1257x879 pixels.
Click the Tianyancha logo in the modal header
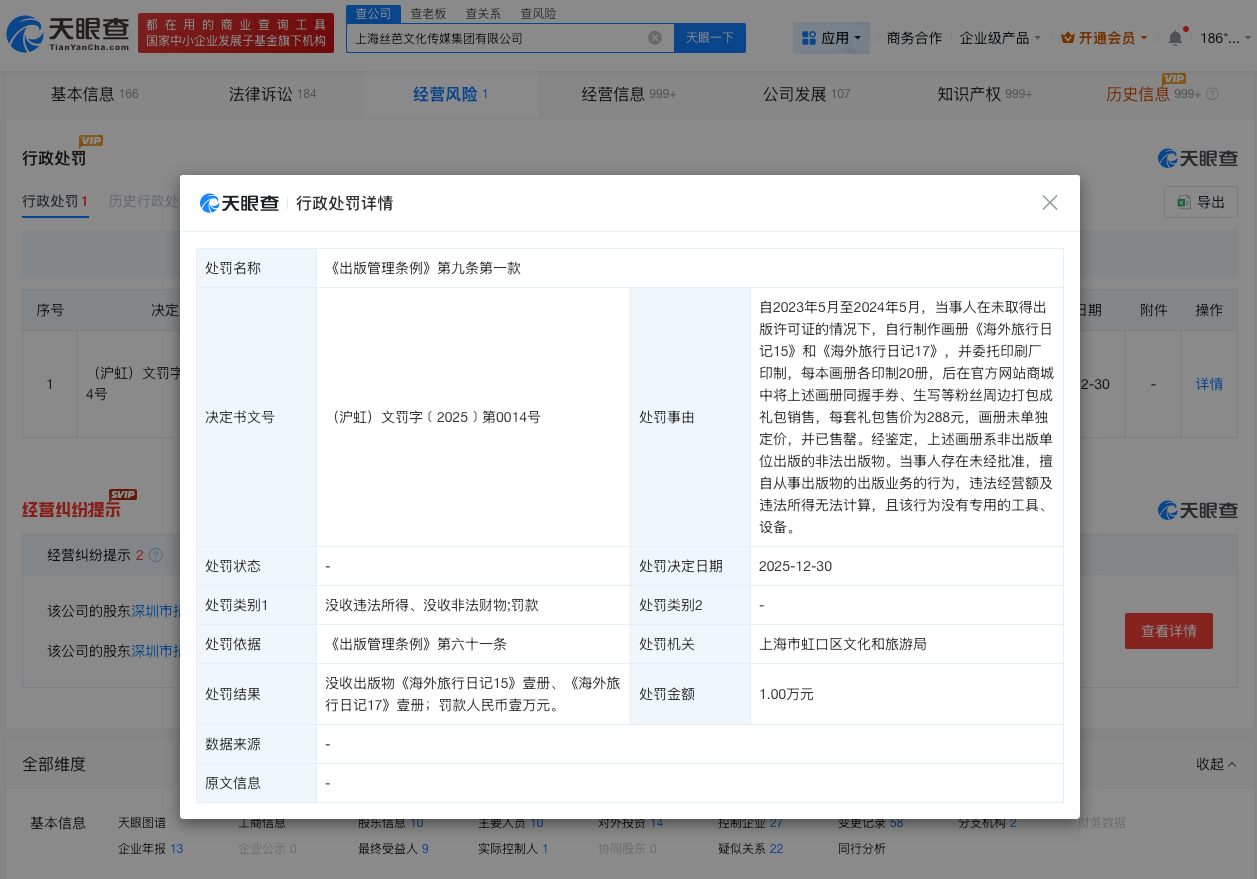click(239, 203)
